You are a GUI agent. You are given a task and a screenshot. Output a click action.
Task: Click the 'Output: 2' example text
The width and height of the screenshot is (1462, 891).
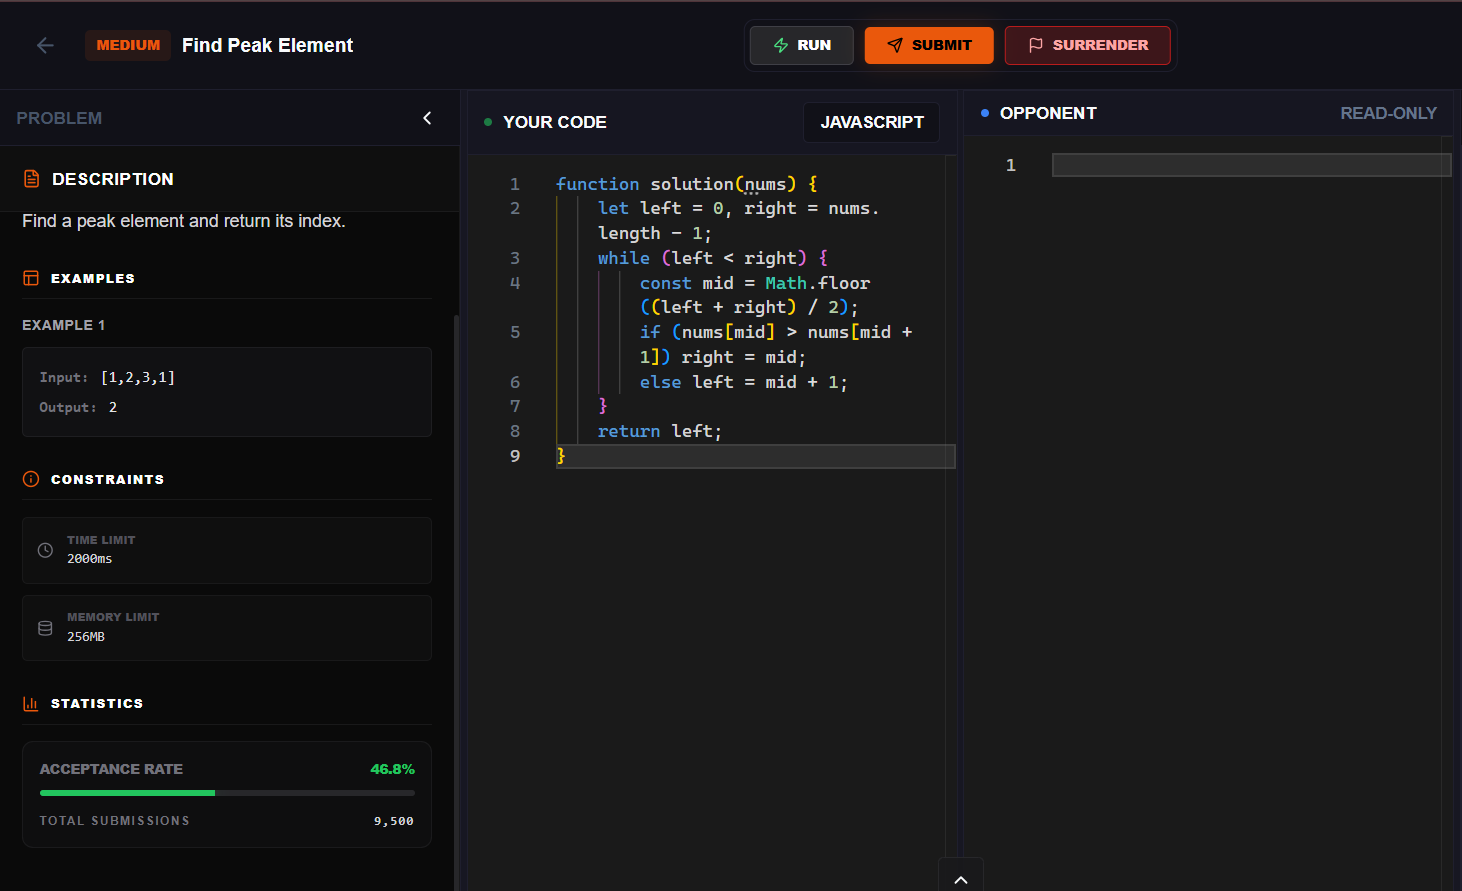[78, 407]
